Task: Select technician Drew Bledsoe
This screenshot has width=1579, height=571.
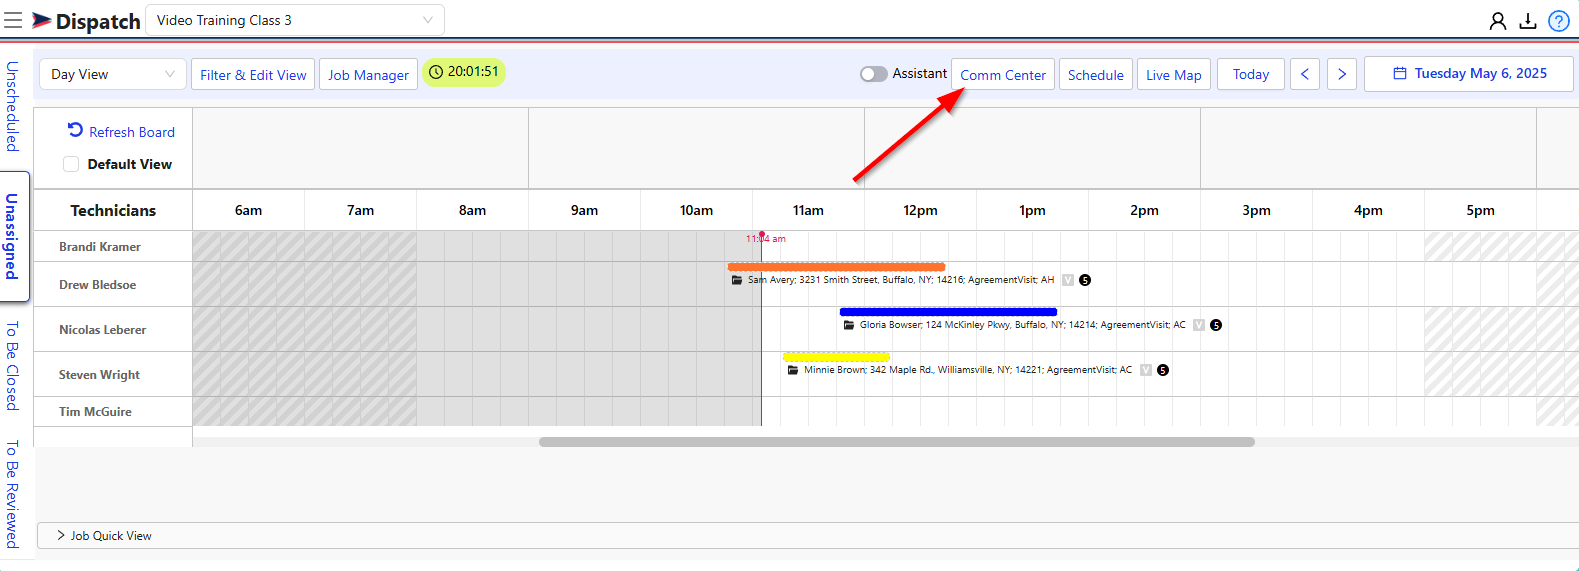Action: (x=98, y=285)
